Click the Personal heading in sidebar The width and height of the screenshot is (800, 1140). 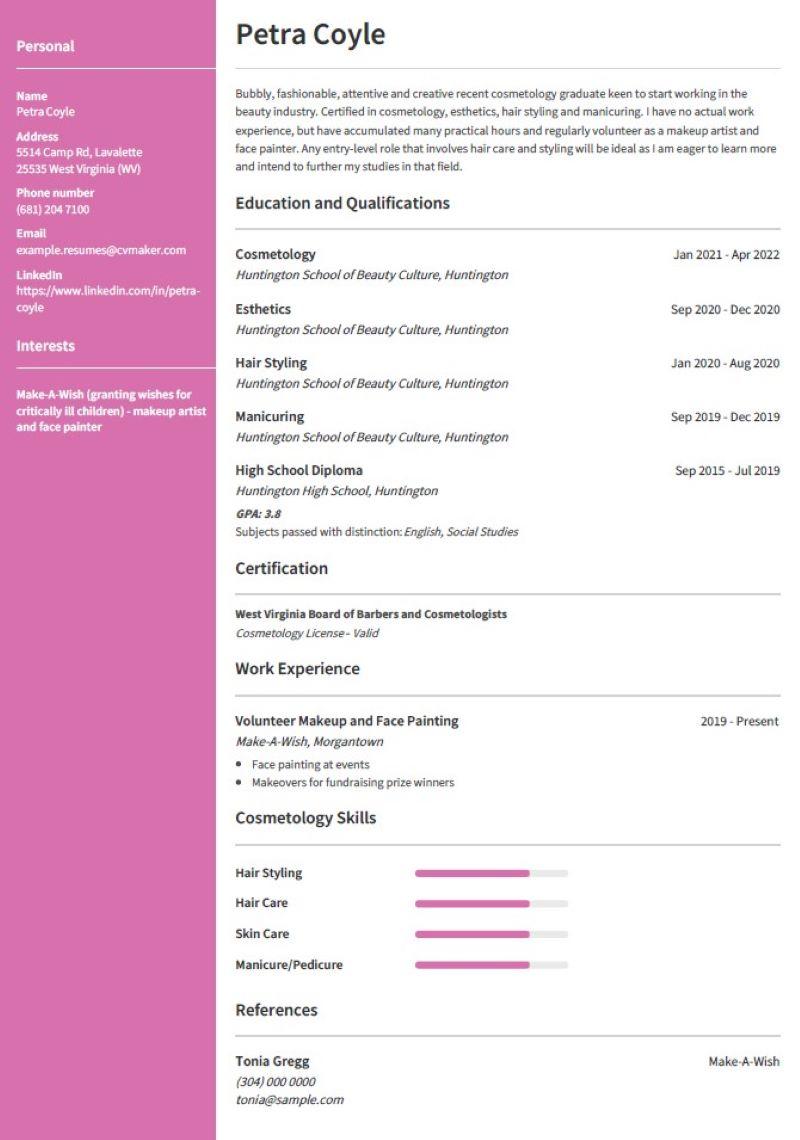pos(45,46)
